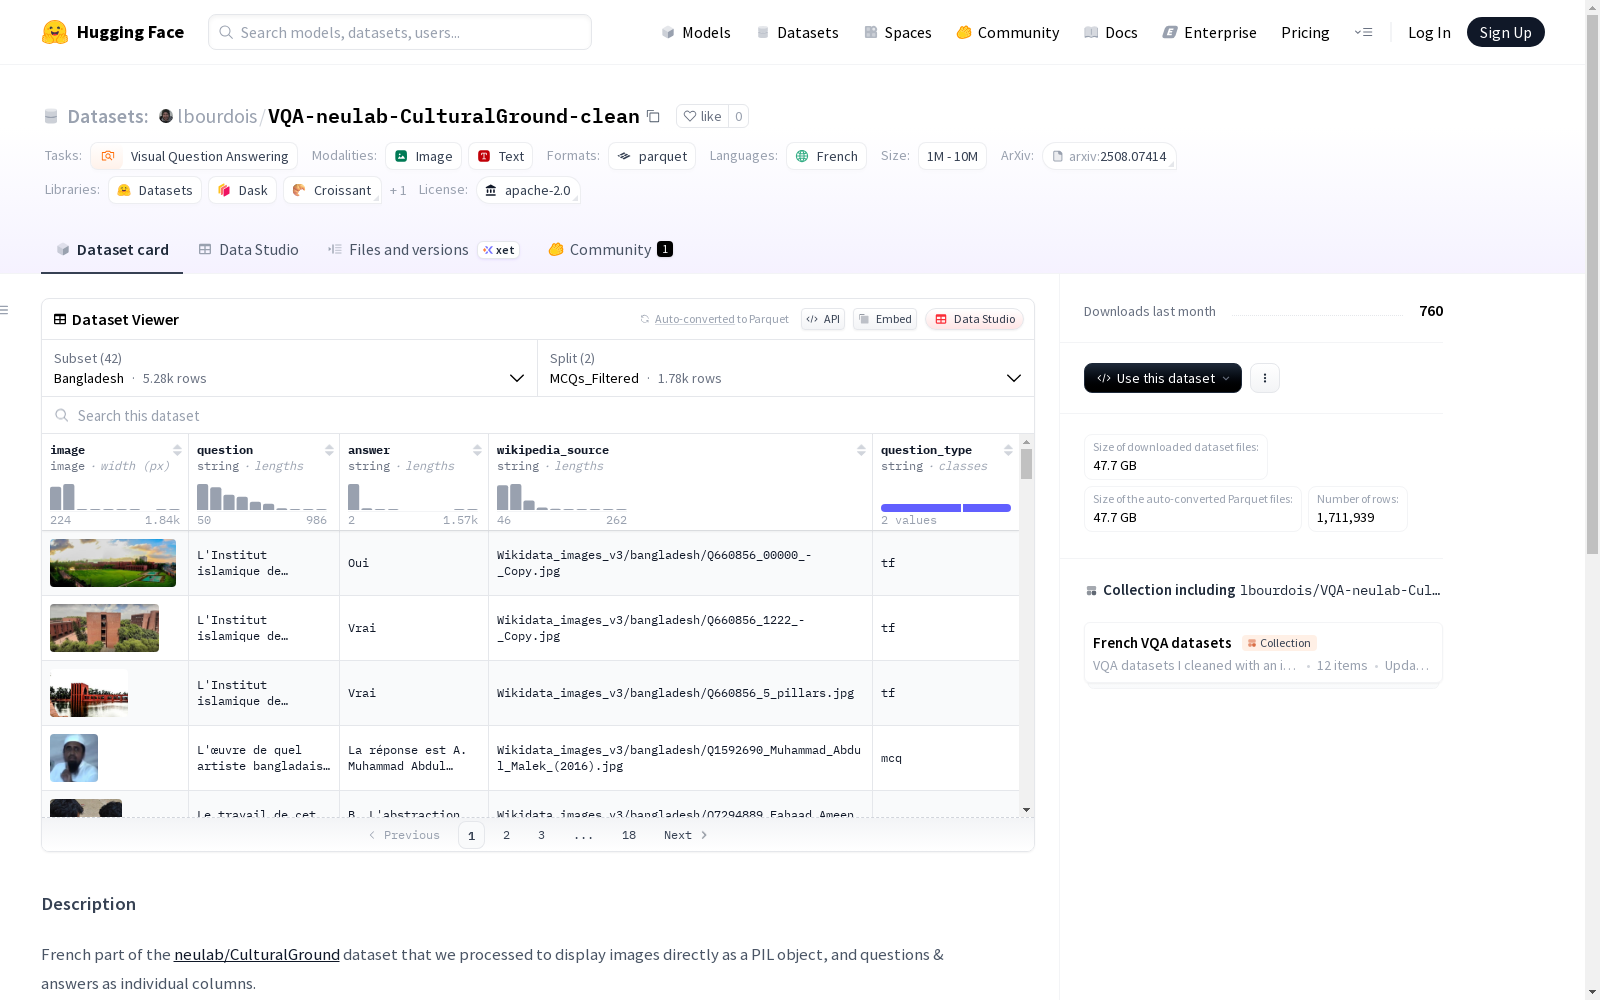The image size is (1600, 1000).
Task: Open the arxiv:2508.07414 paper tag
Action: tap(1109, 156)
